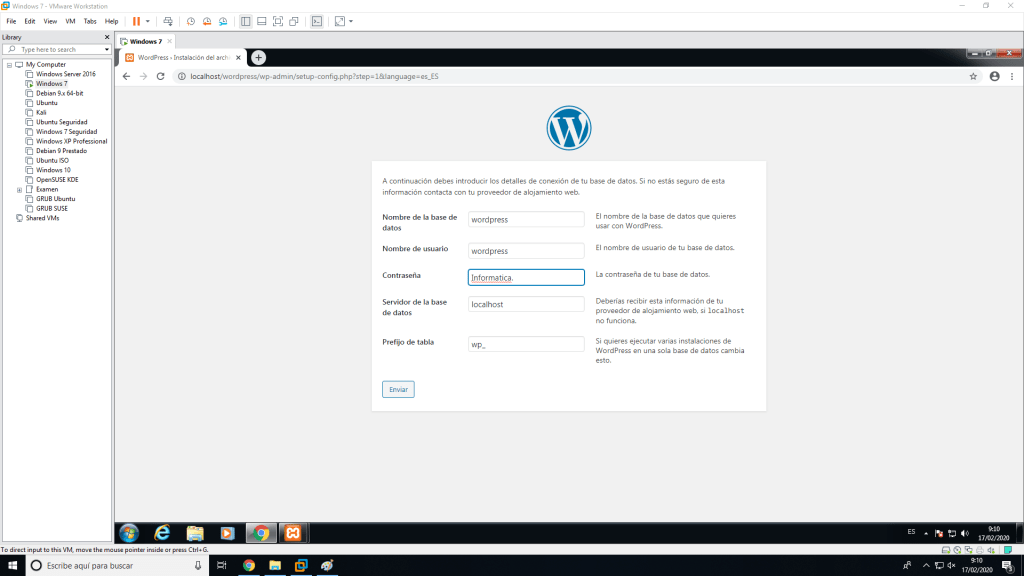
Task: Toggle the library sidebar view icon
Action: [x=246, y=21]
